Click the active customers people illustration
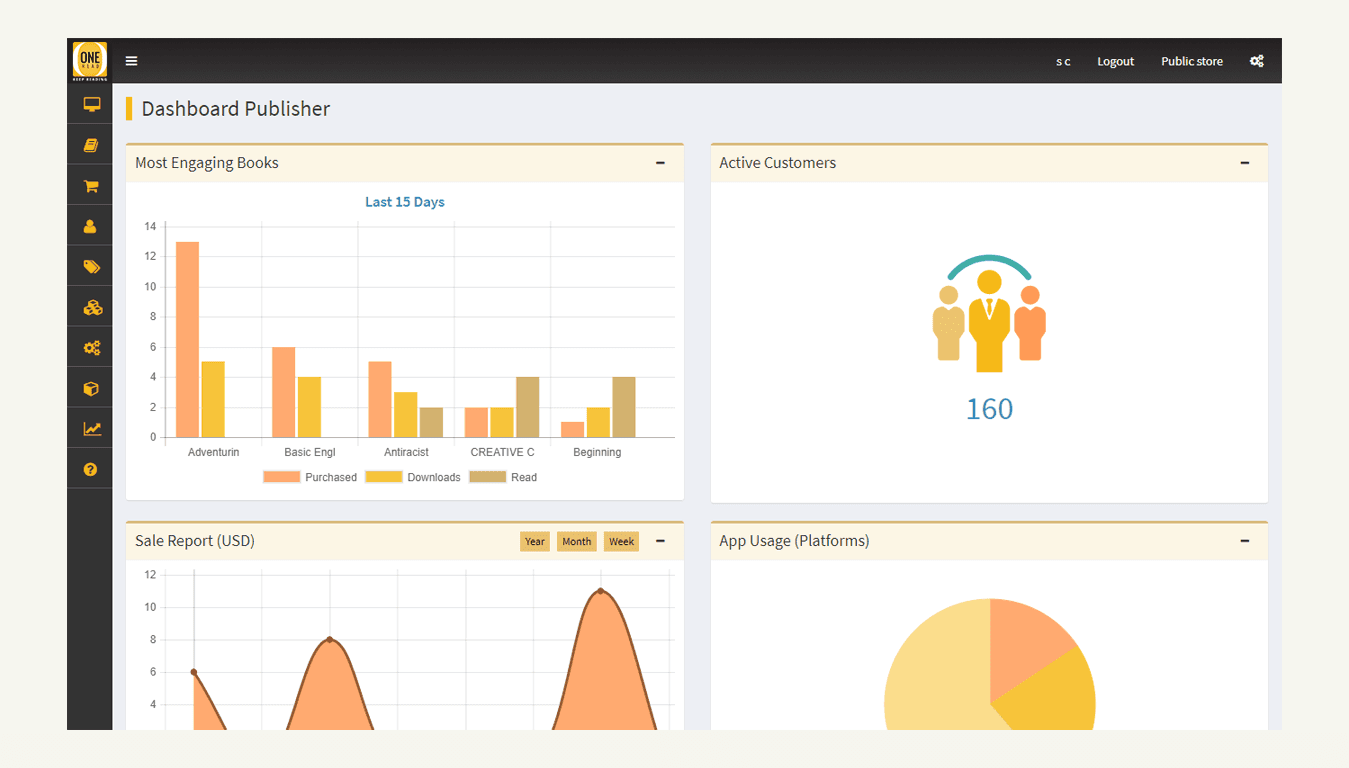Image resolution: width=1349 pixels, height=768 pixels. click(x=989, y=314)
